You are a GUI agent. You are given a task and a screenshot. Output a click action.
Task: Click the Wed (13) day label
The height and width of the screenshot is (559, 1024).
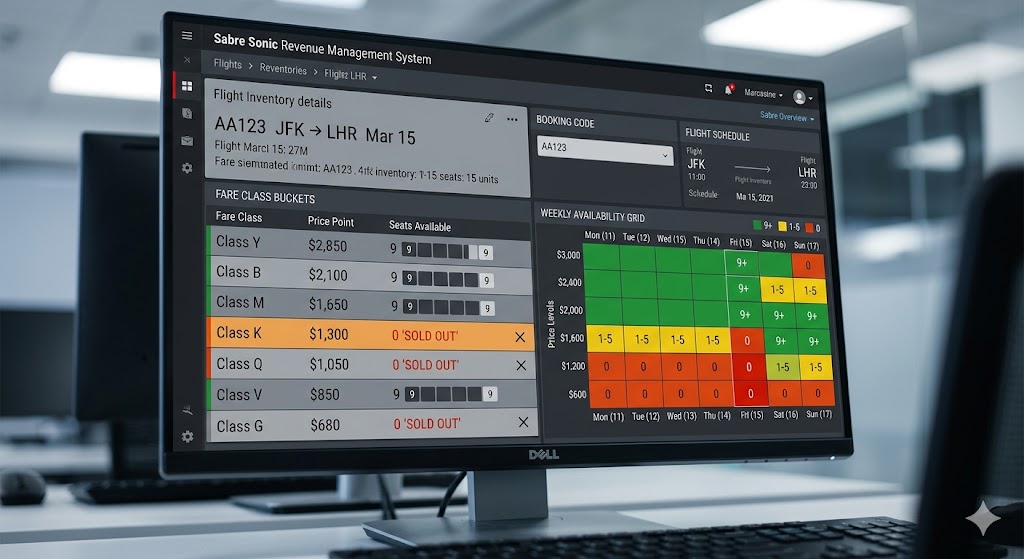(681, 415)
